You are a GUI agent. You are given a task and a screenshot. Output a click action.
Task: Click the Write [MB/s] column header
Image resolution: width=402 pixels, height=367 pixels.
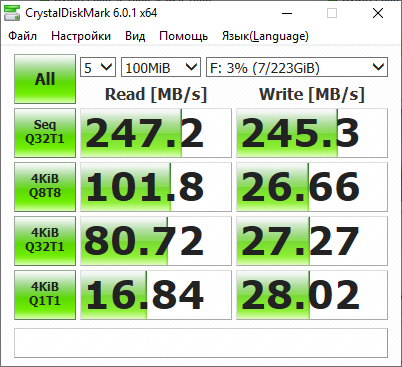click(x=312, y=94)
